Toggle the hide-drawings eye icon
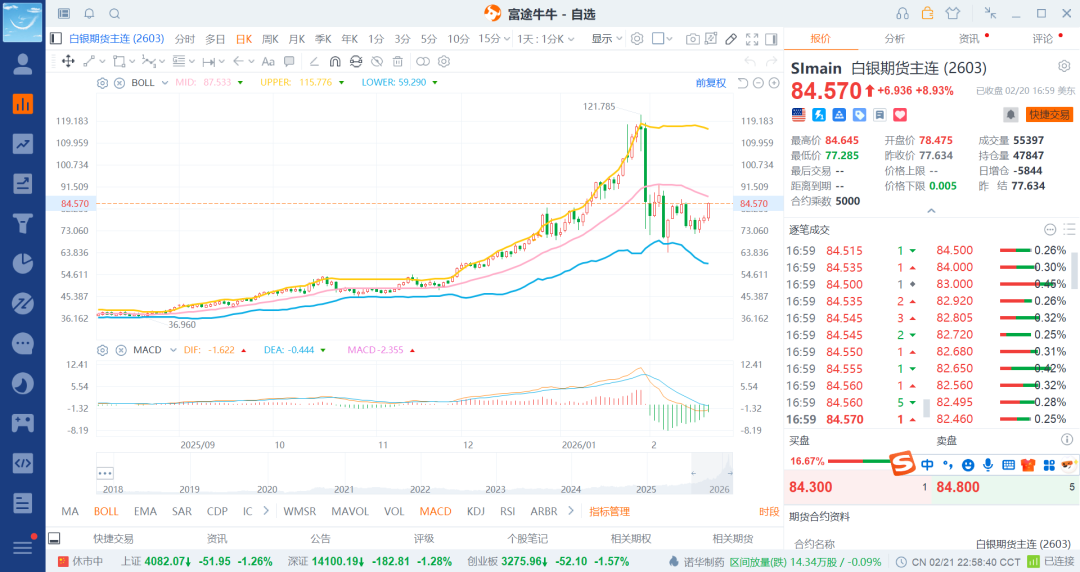 [379, 61]
